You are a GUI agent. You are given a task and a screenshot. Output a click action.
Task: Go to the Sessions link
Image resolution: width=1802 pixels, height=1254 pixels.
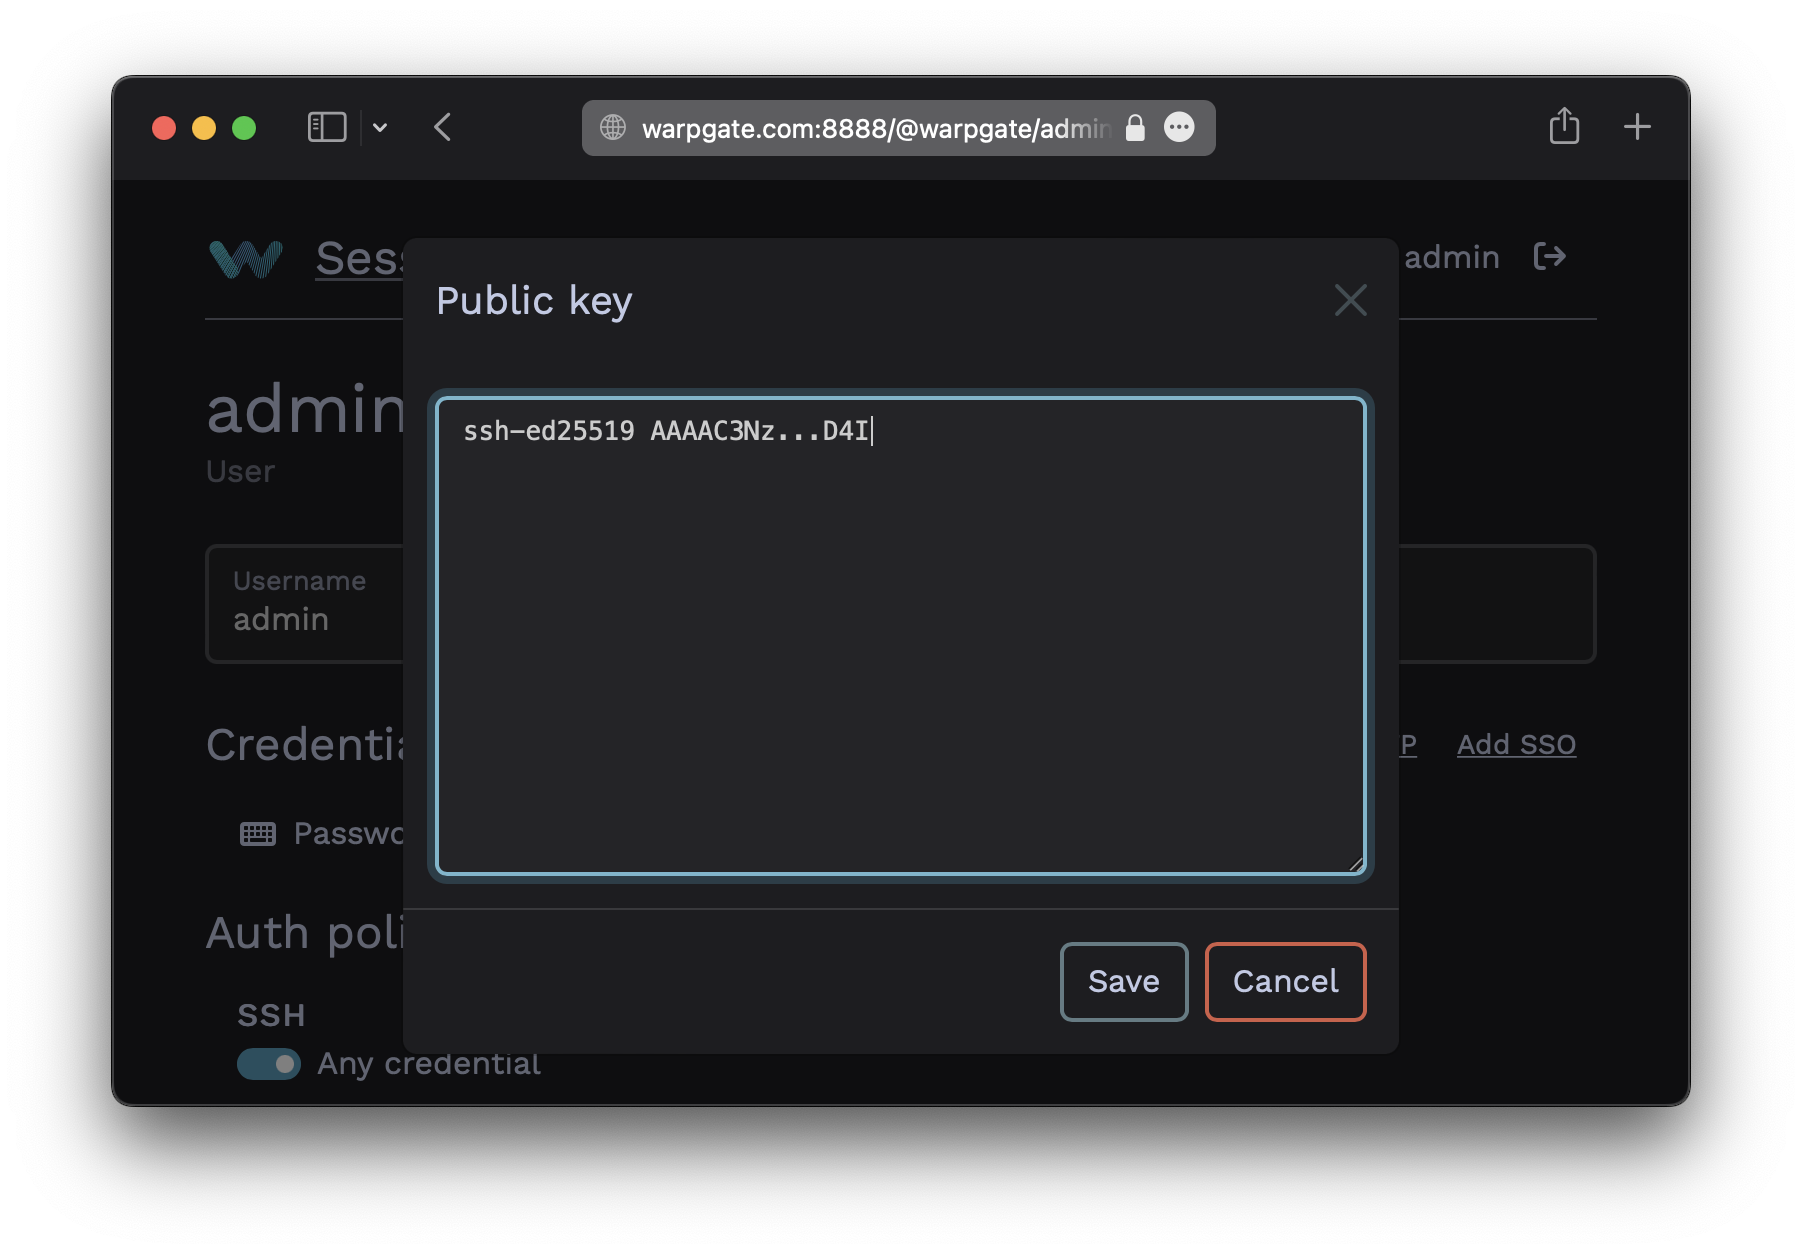tap(360, 258)
